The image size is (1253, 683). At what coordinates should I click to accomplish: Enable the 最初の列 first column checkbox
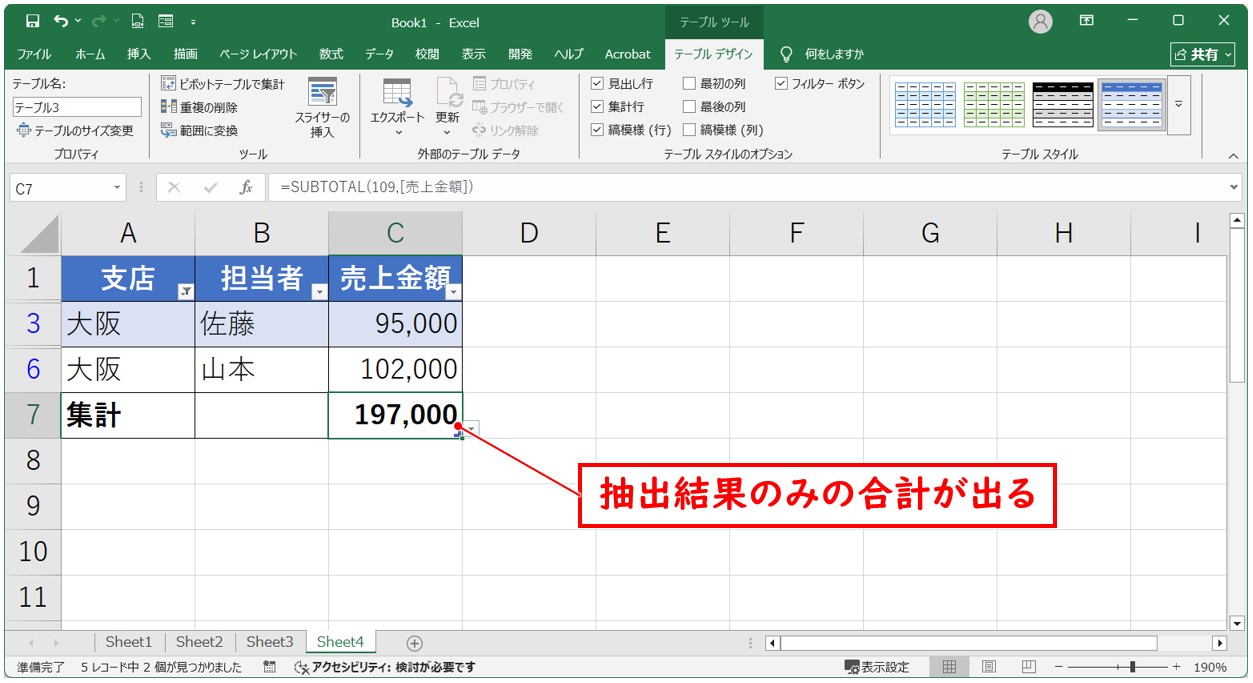pyautogui.click(x=689, y=84)
